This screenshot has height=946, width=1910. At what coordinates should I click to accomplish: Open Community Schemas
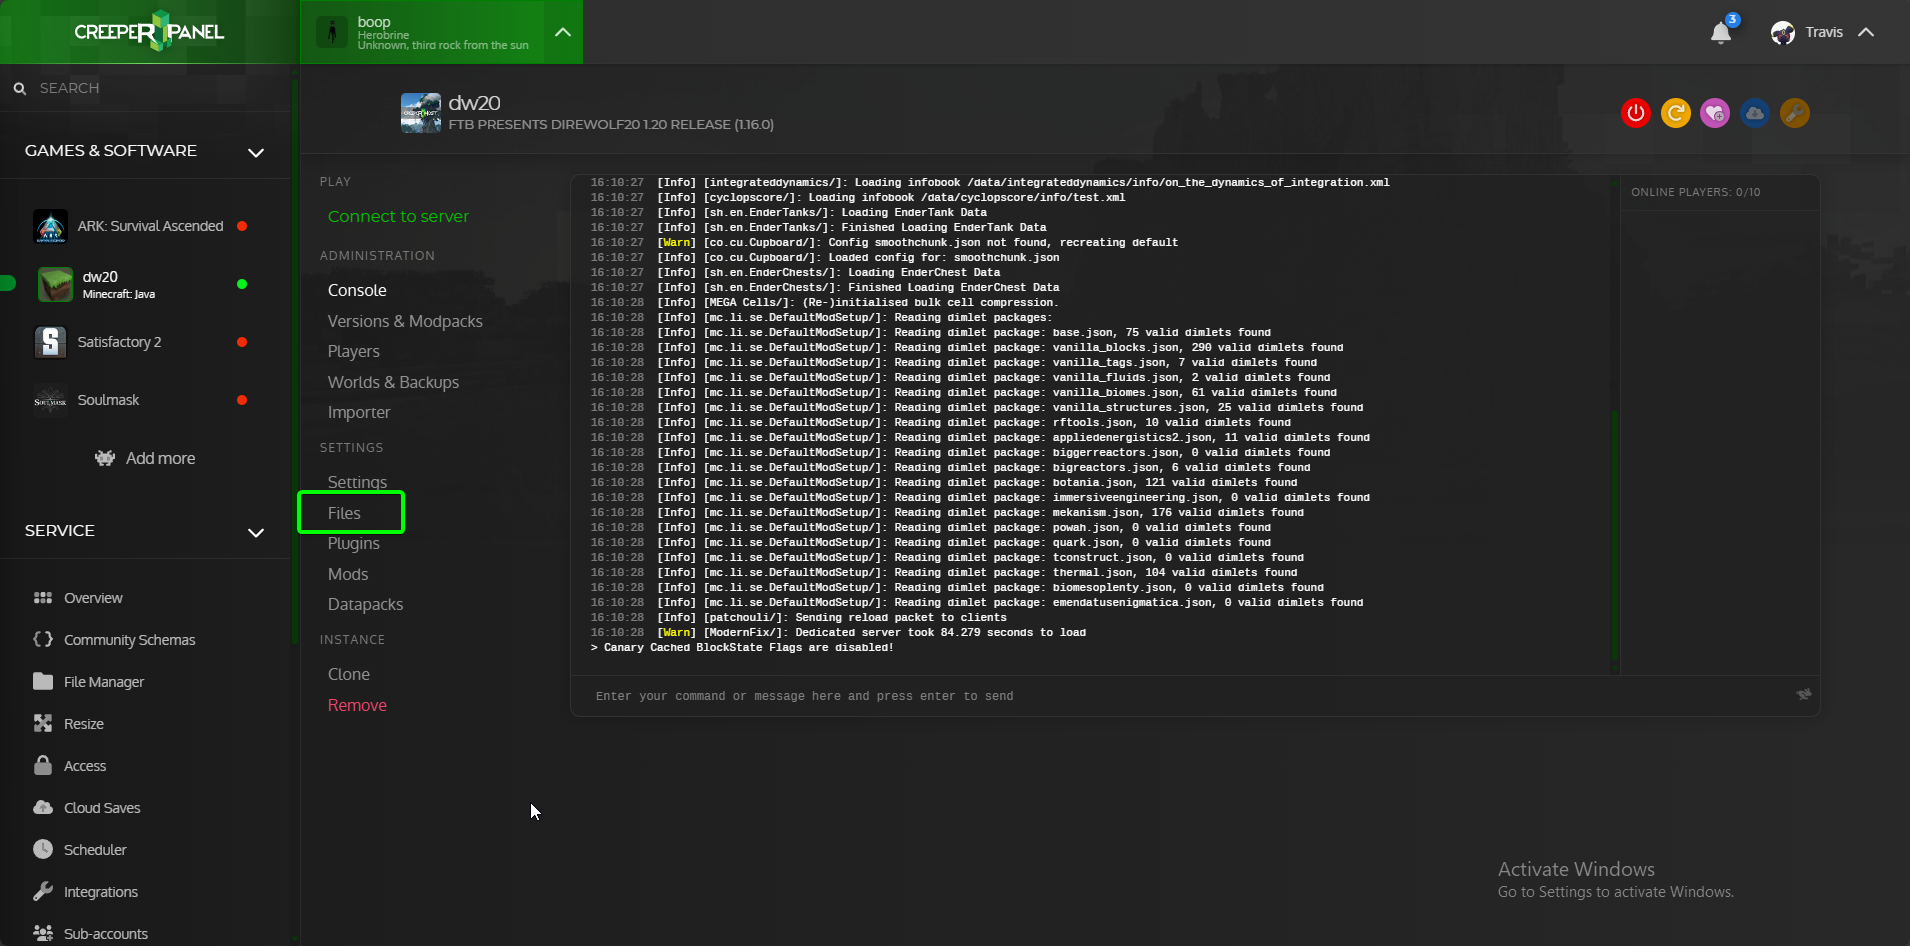tap(129, 640)
